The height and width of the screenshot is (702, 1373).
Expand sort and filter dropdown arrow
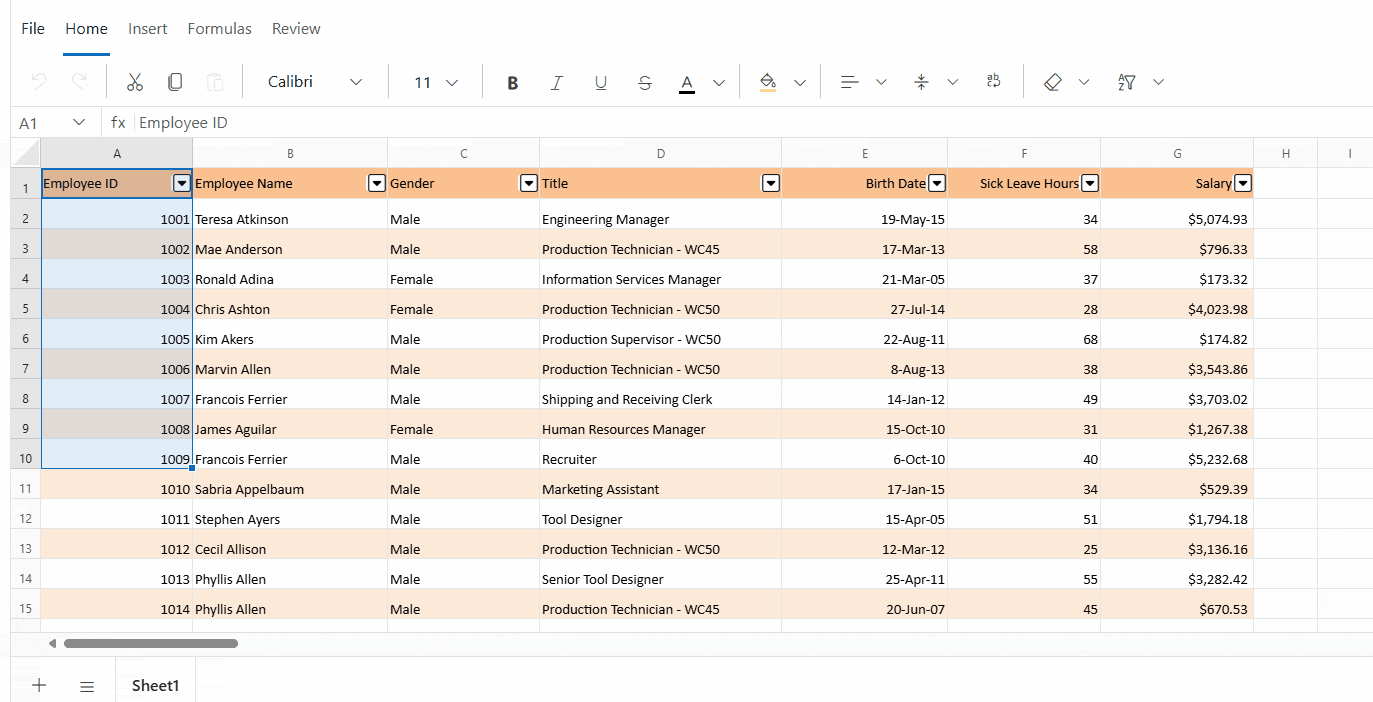point(1159,82)
